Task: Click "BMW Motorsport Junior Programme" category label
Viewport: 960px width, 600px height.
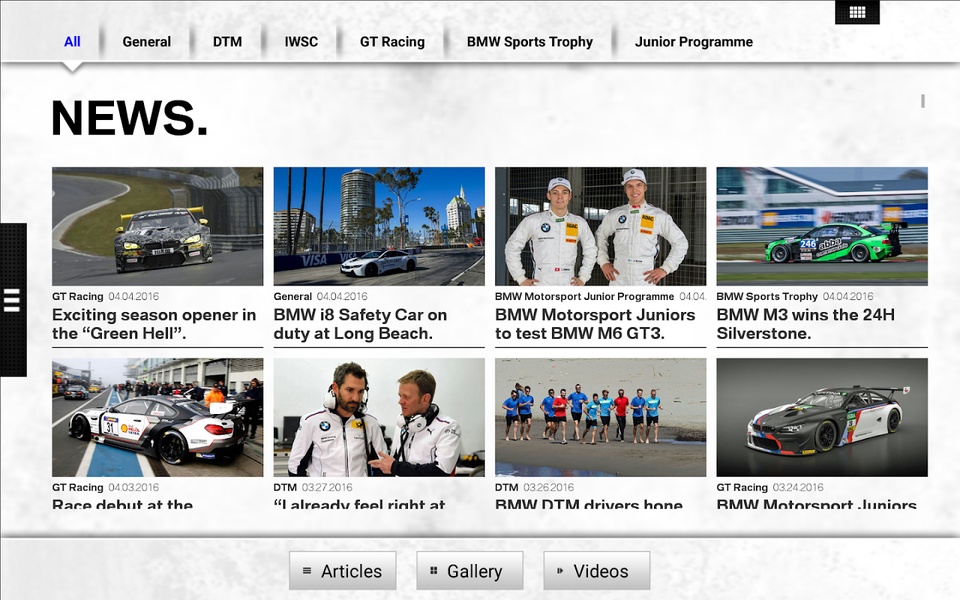Action: click(585, 296)
